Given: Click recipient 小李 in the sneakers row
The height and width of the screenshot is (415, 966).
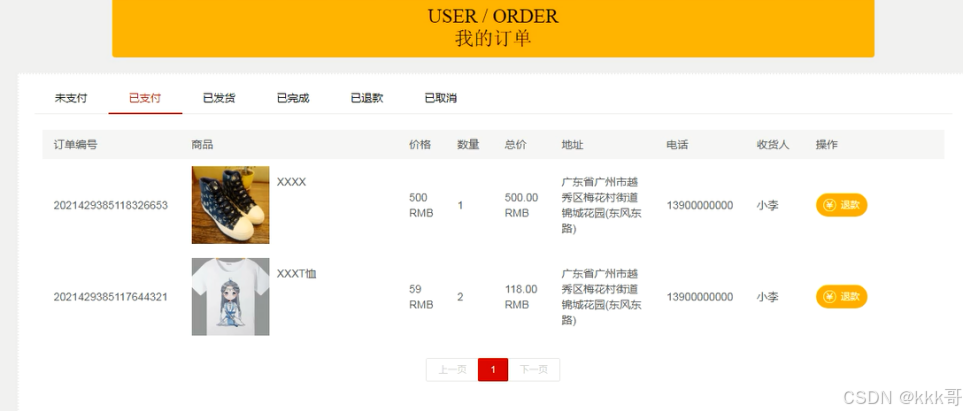Looking at the screenshot, I should point(768,205).
